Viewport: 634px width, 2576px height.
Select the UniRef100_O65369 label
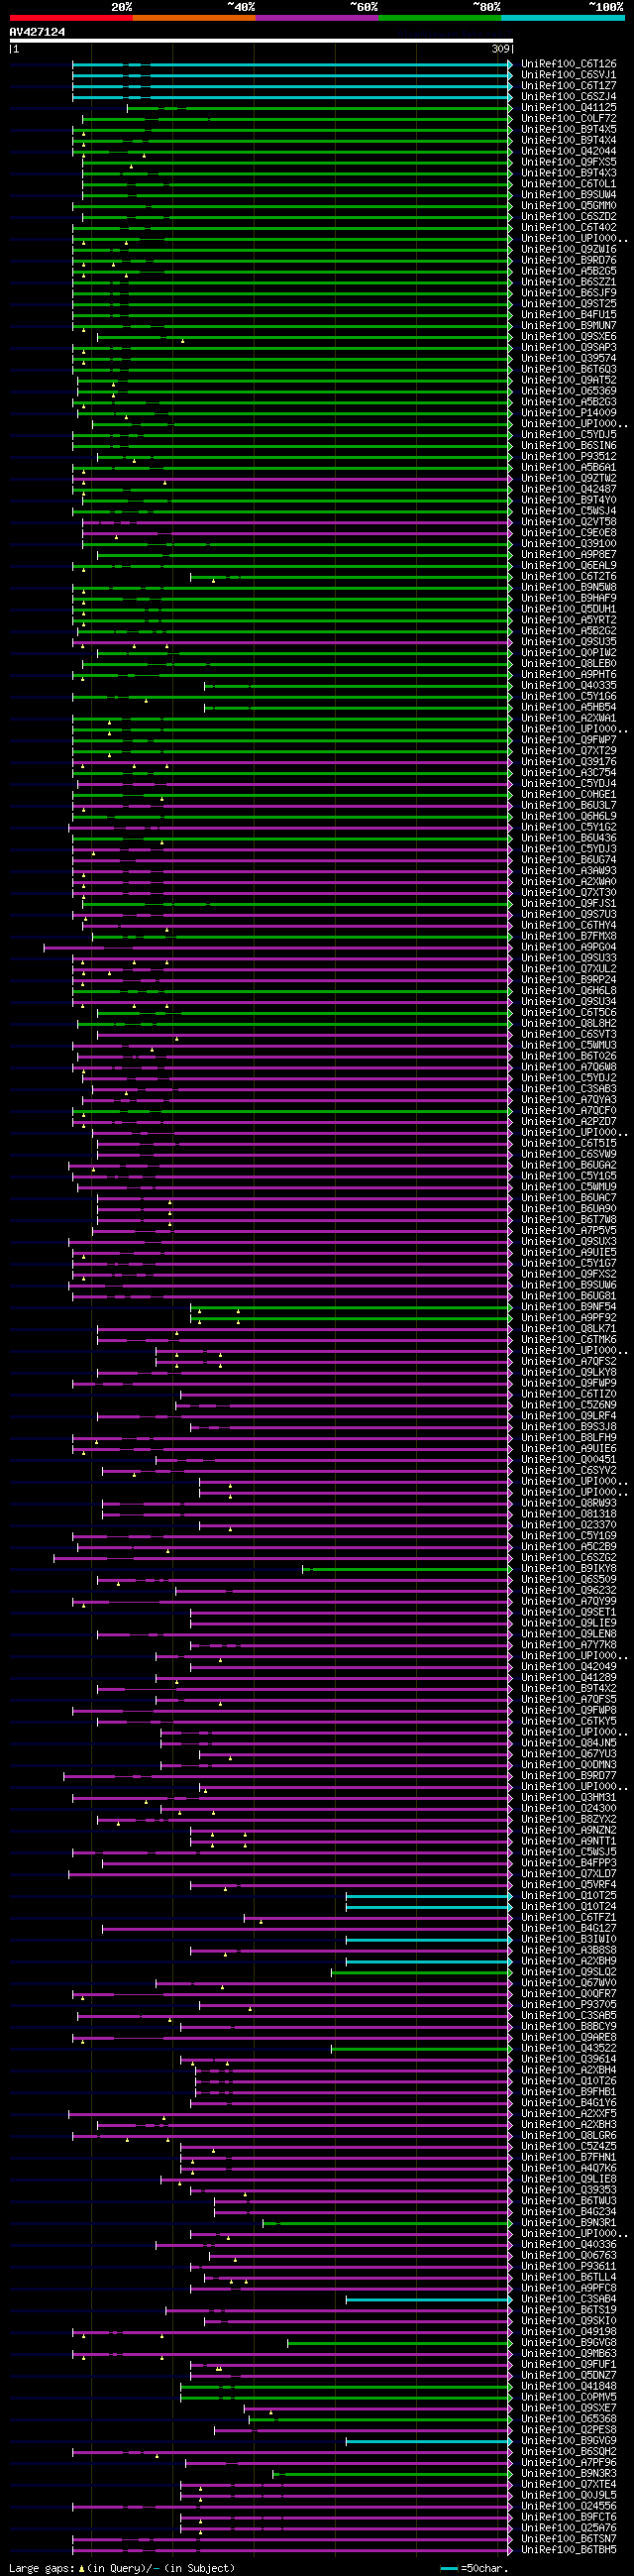coord(569,391)
